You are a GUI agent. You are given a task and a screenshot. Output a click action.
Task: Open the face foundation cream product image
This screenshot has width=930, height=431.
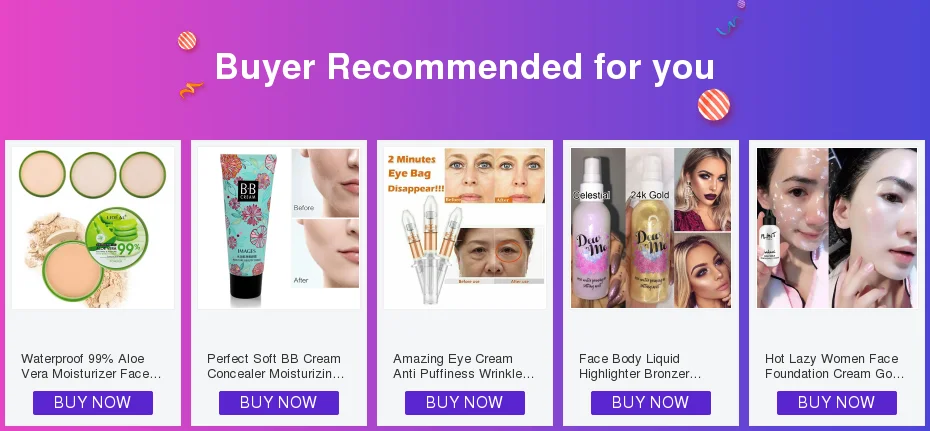click(x=836, y=228)
